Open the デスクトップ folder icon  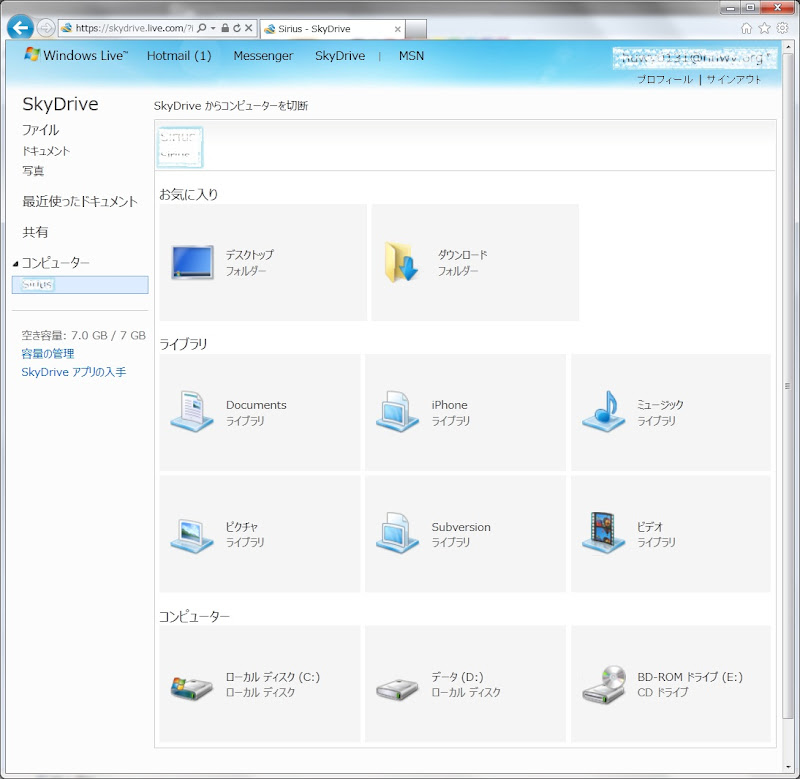[192, 262]
